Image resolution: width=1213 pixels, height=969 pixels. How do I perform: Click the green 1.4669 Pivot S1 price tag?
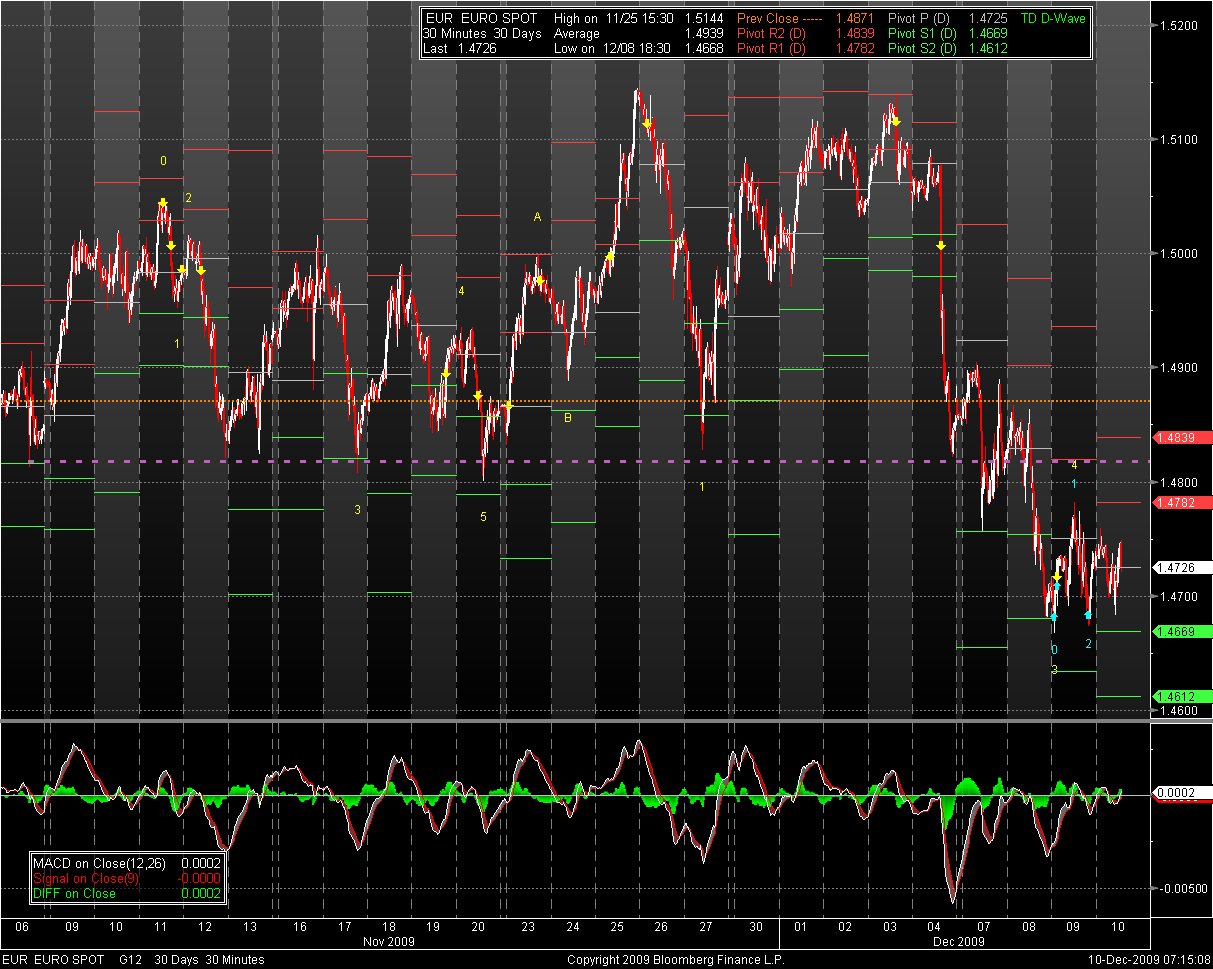tap(1182, 632)
